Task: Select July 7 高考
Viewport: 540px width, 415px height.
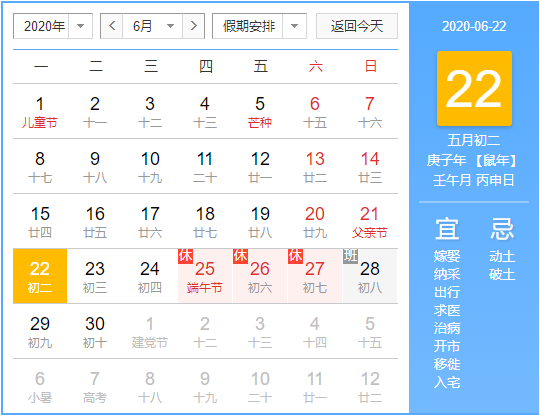Action: [95, 386]
